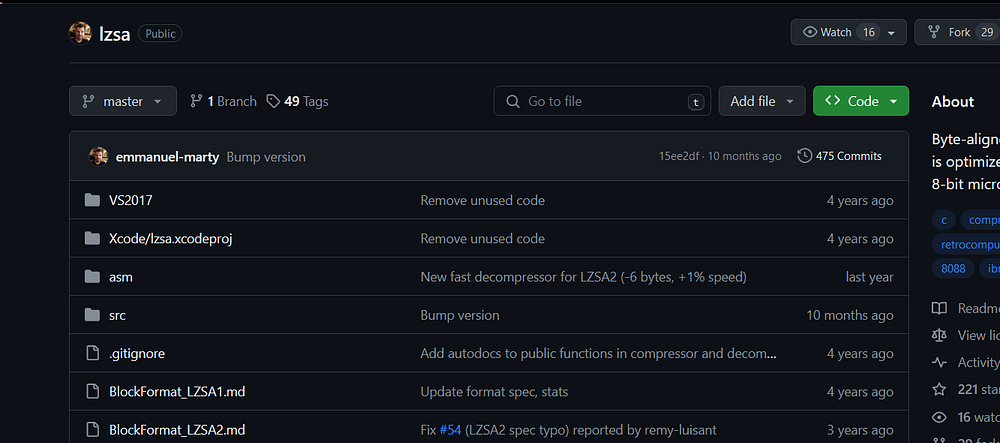Open the master branch selector dropdown
Viewport: 1000px width, 443px height.
point(123,101)
